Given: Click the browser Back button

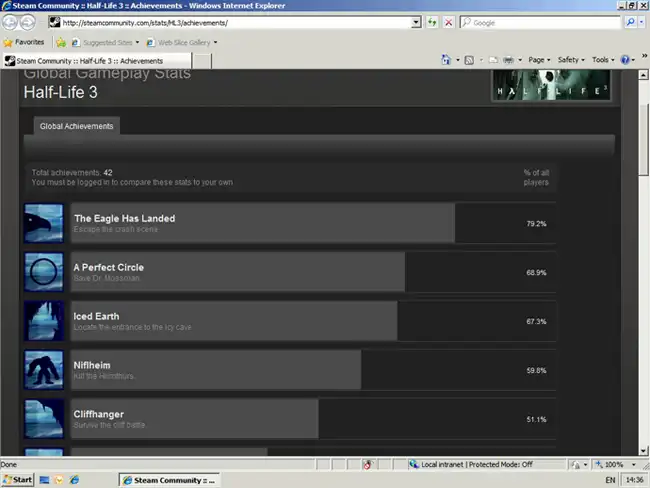Looking at the screenshot, I should [12, 22].
